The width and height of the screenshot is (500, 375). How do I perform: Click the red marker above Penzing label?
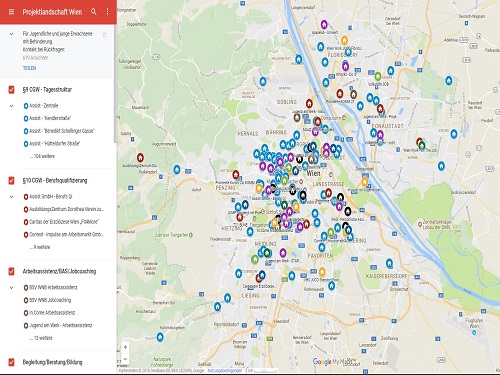tap(236, 174)
